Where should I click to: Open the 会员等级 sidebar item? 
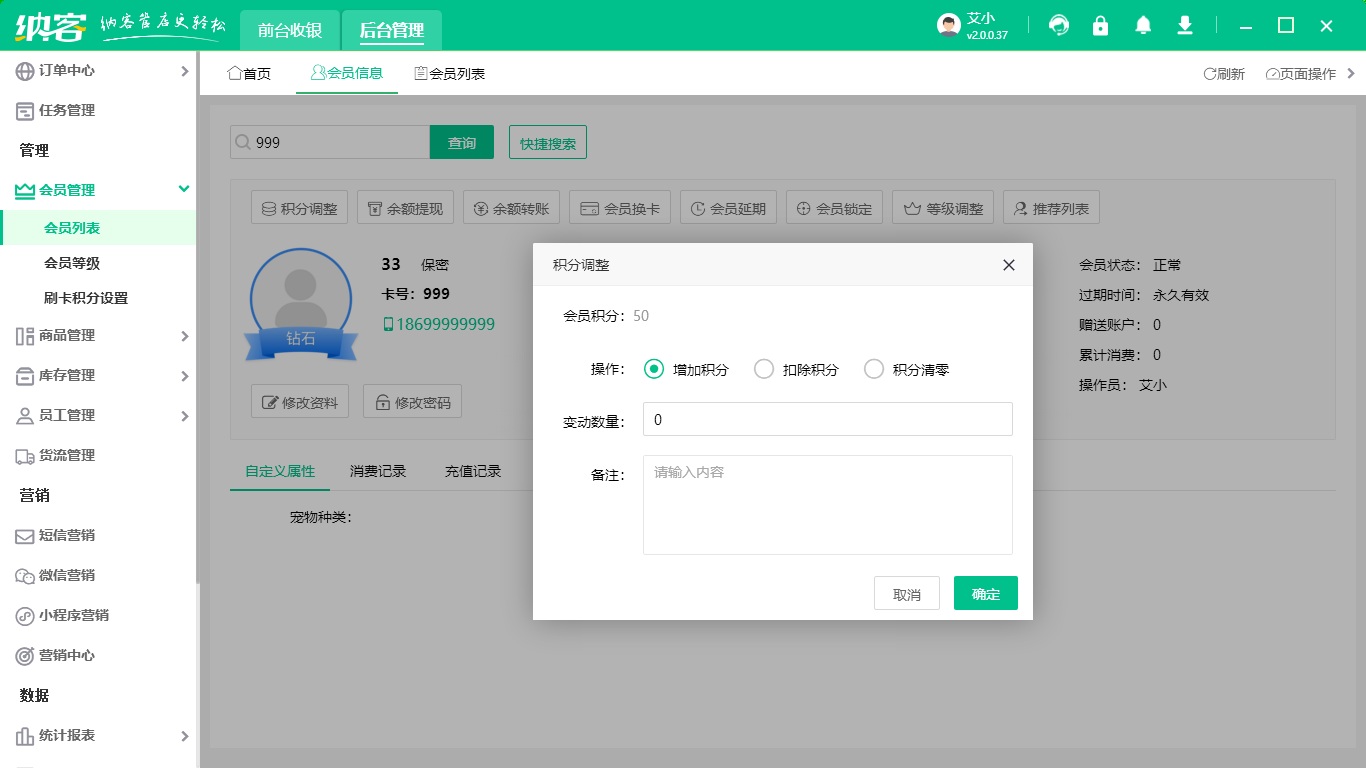click(x=72, y=263)
